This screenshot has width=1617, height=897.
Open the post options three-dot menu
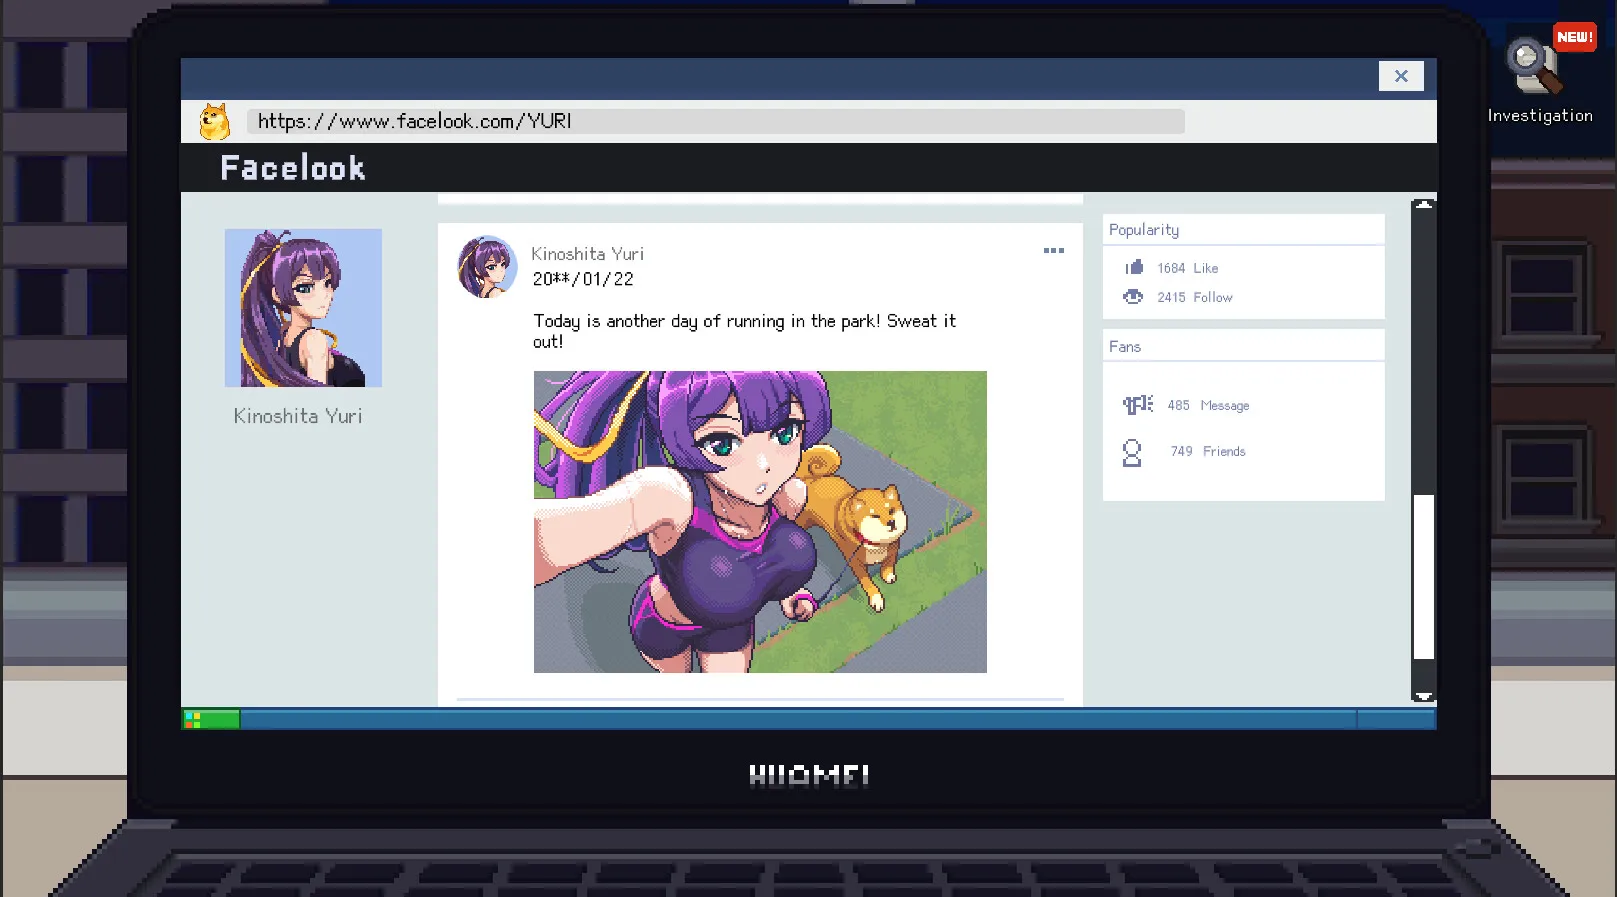click(1054, 251)
